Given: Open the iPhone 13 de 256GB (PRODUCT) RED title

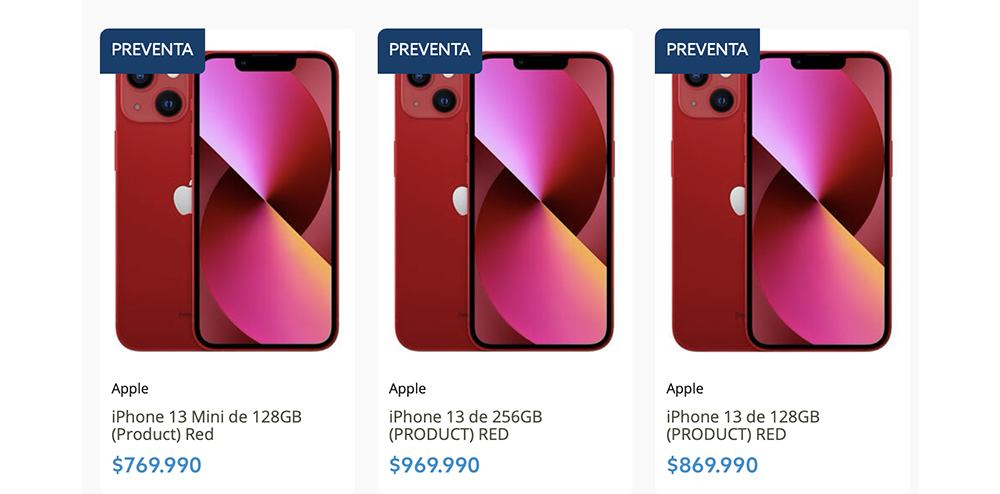Looking at the screenshot, I should [x=466, y=426].
